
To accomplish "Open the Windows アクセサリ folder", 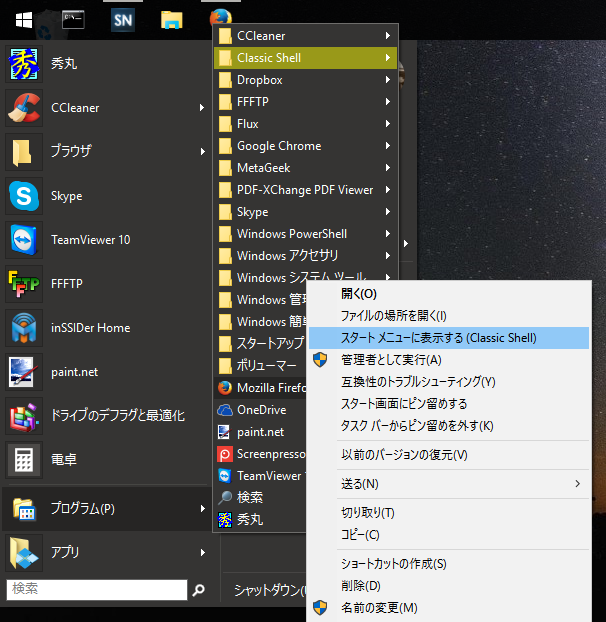I will coord(305,256).
